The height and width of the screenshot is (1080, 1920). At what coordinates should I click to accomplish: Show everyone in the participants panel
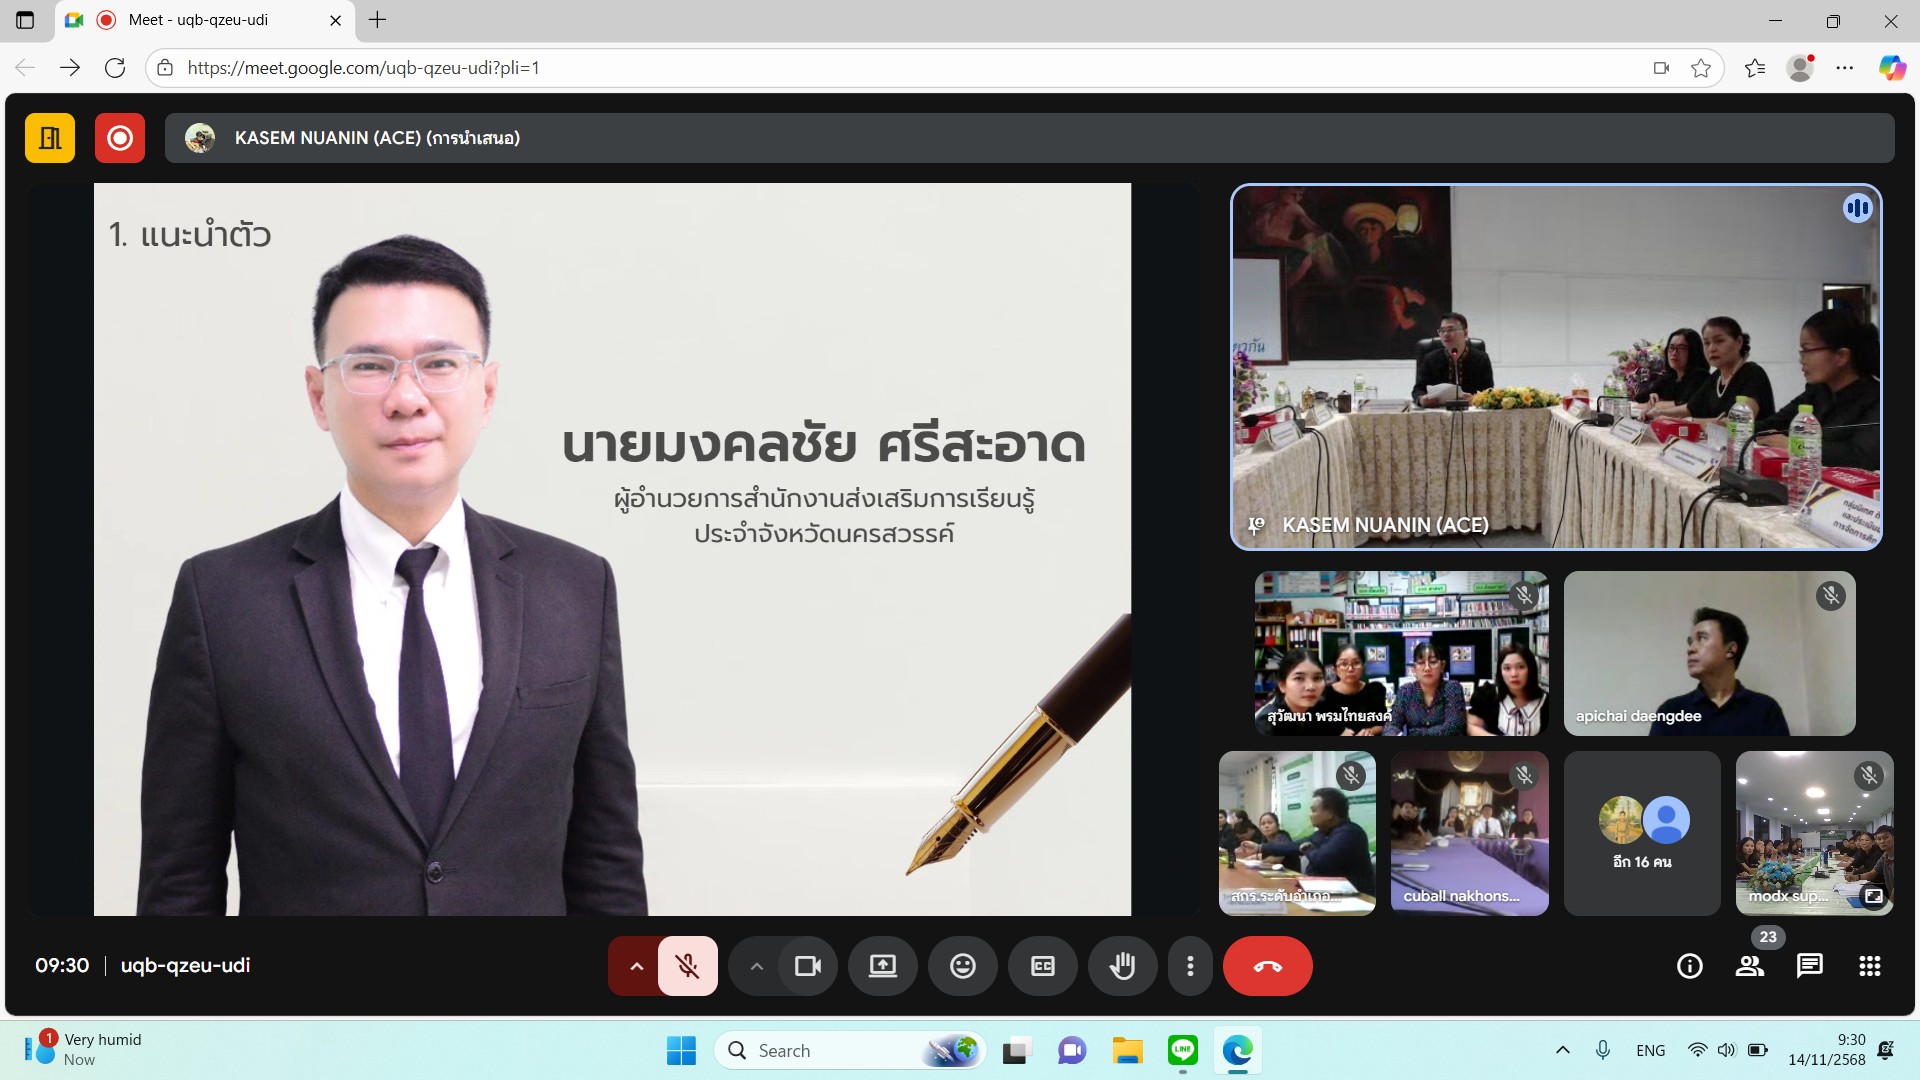pos(1750,966)
